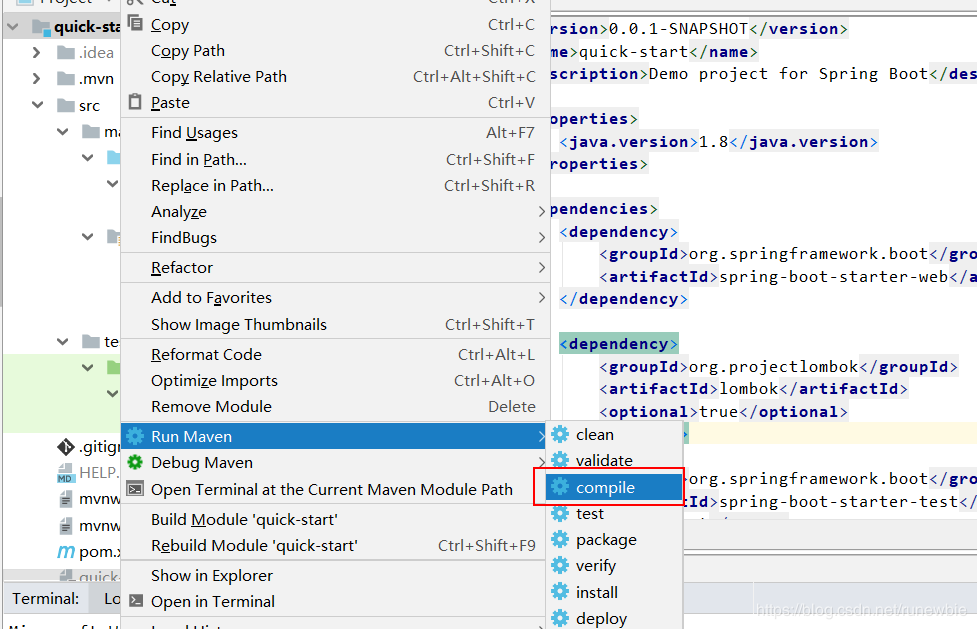Click the green Debug Maven gear icon
The image size is (977, 629).
(x=135, y=463)
